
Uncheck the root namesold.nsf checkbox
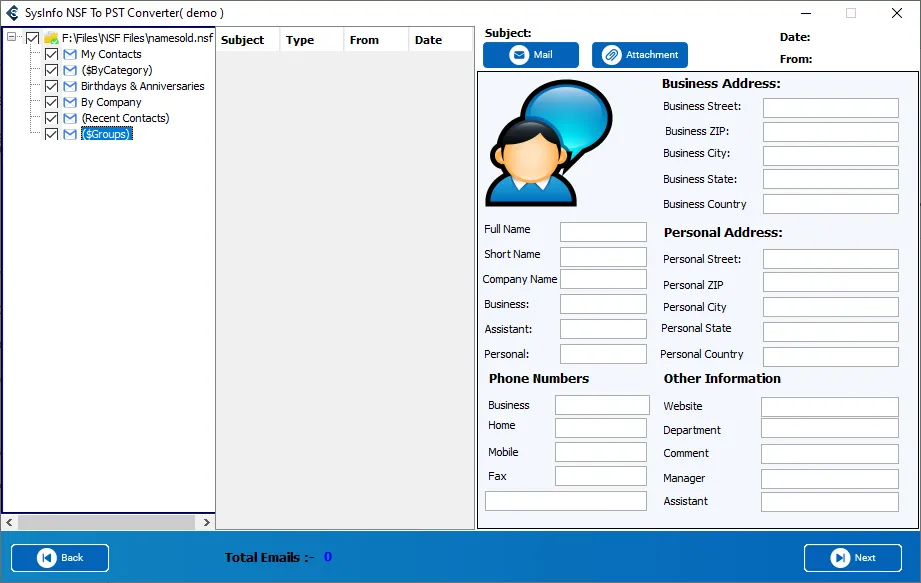[33, 38]
